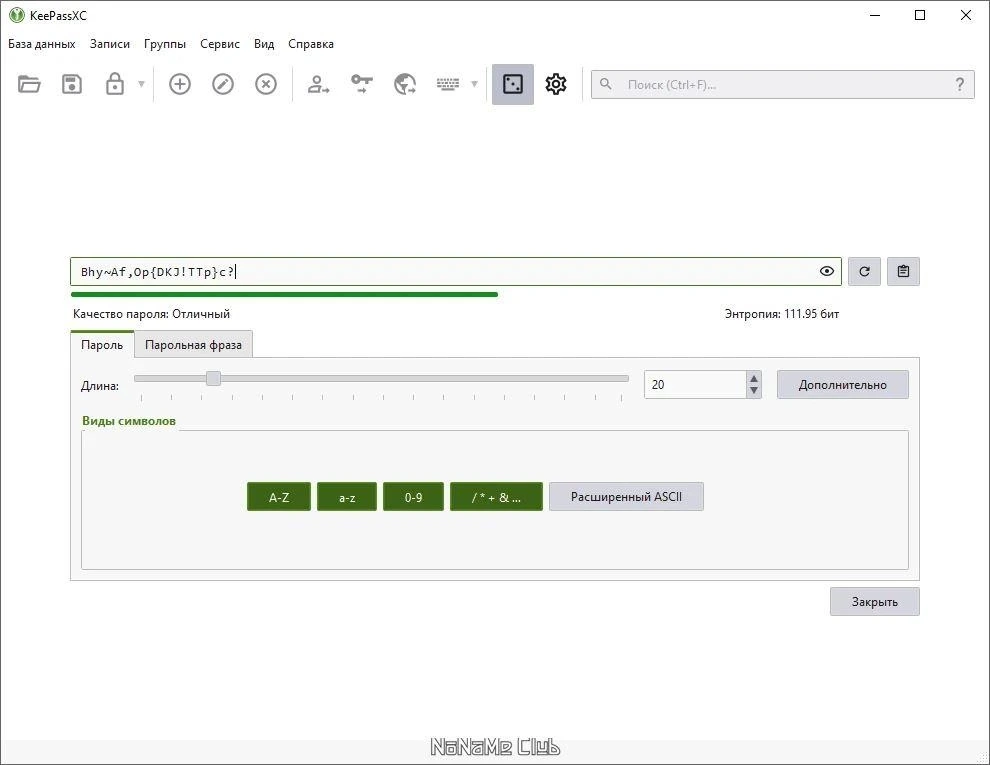Open the Вид menu
This screenshot has height=765, width=990.
(264, 44)
